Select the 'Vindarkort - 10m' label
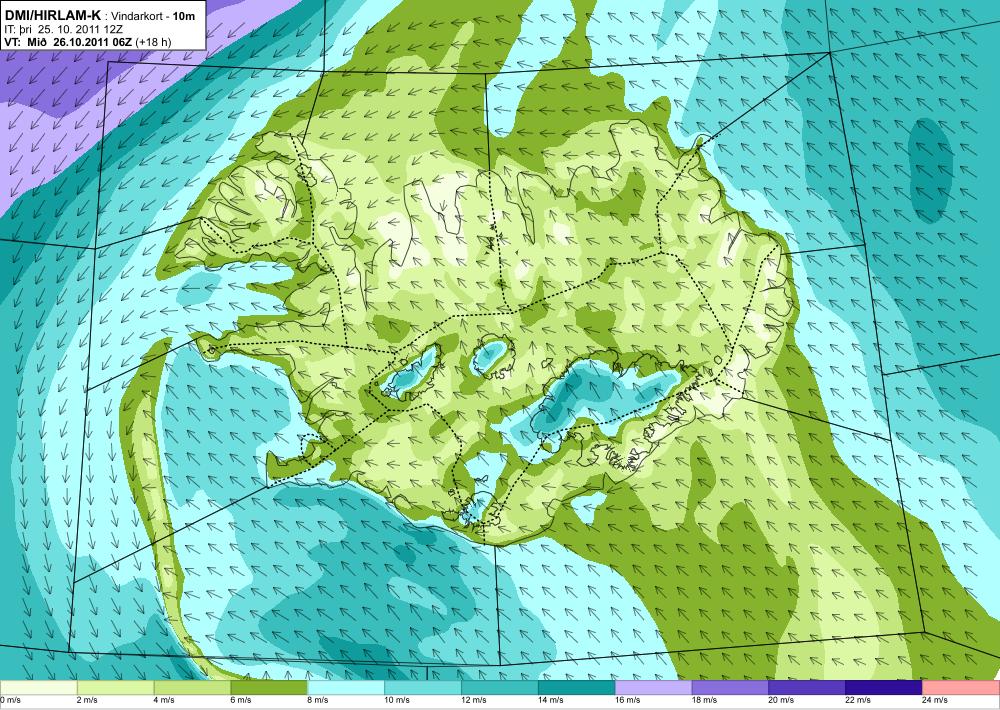The width and height of the screenshot is (1000, 710). click(154, 16)
